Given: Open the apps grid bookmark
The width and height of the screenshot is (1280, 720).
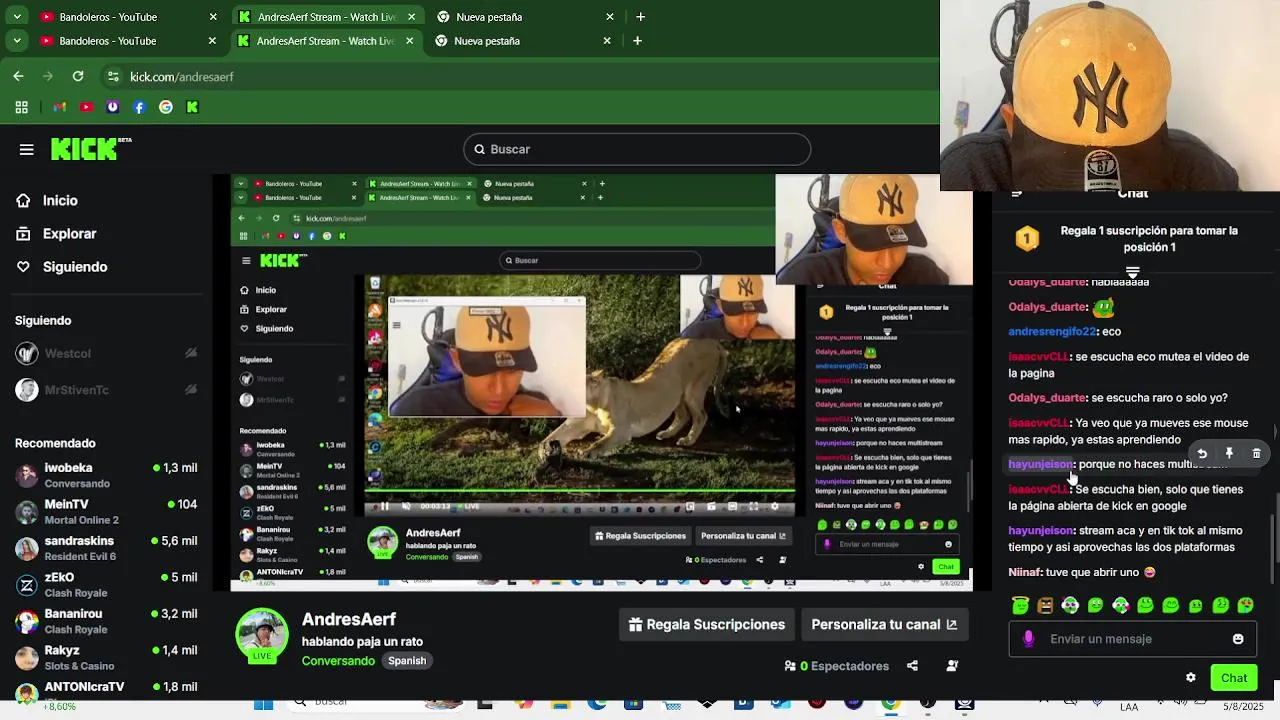Looking at the screenshot, I should click(x=21, y=107).
